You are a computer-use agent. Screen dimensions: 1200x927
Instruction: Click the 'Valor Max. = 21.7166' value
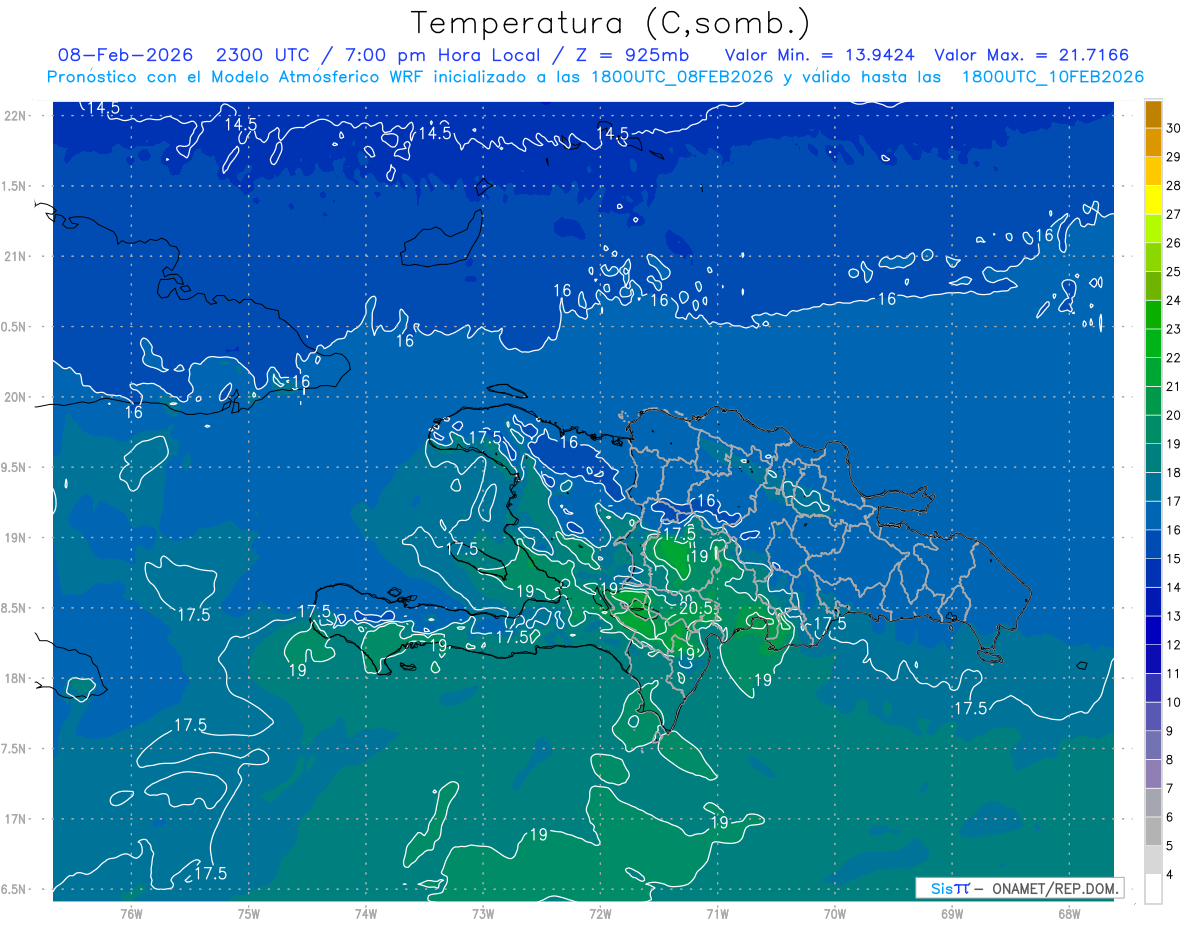pyautogui.click(x=1031, y=55)
